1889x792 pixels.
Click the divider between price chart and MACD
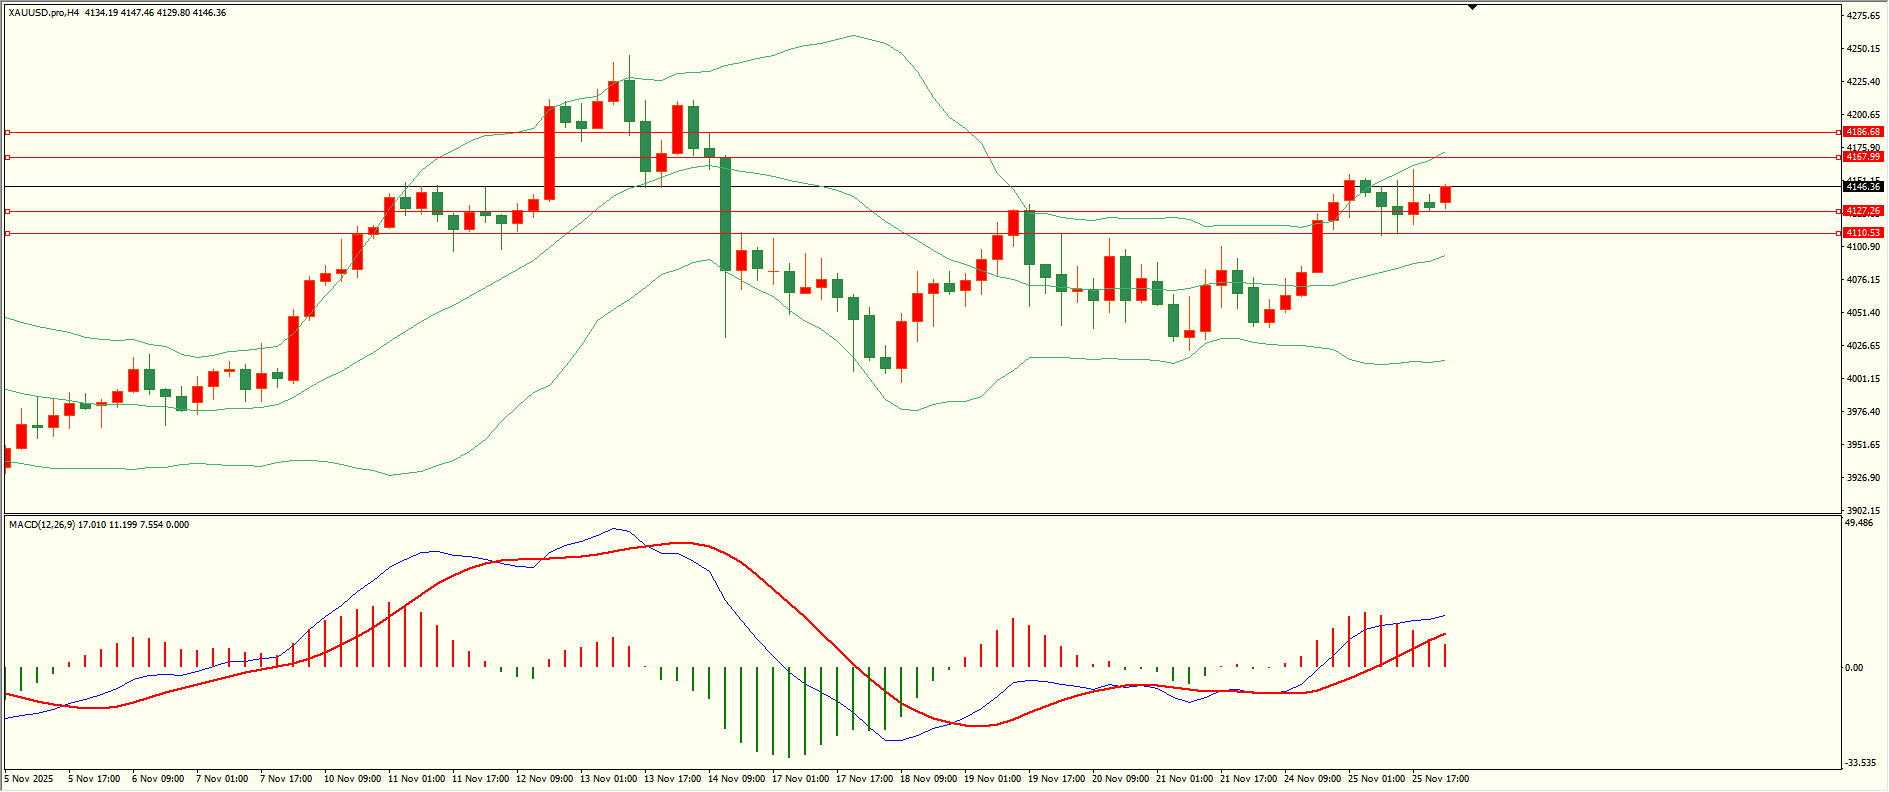click(x=920, y=515)
